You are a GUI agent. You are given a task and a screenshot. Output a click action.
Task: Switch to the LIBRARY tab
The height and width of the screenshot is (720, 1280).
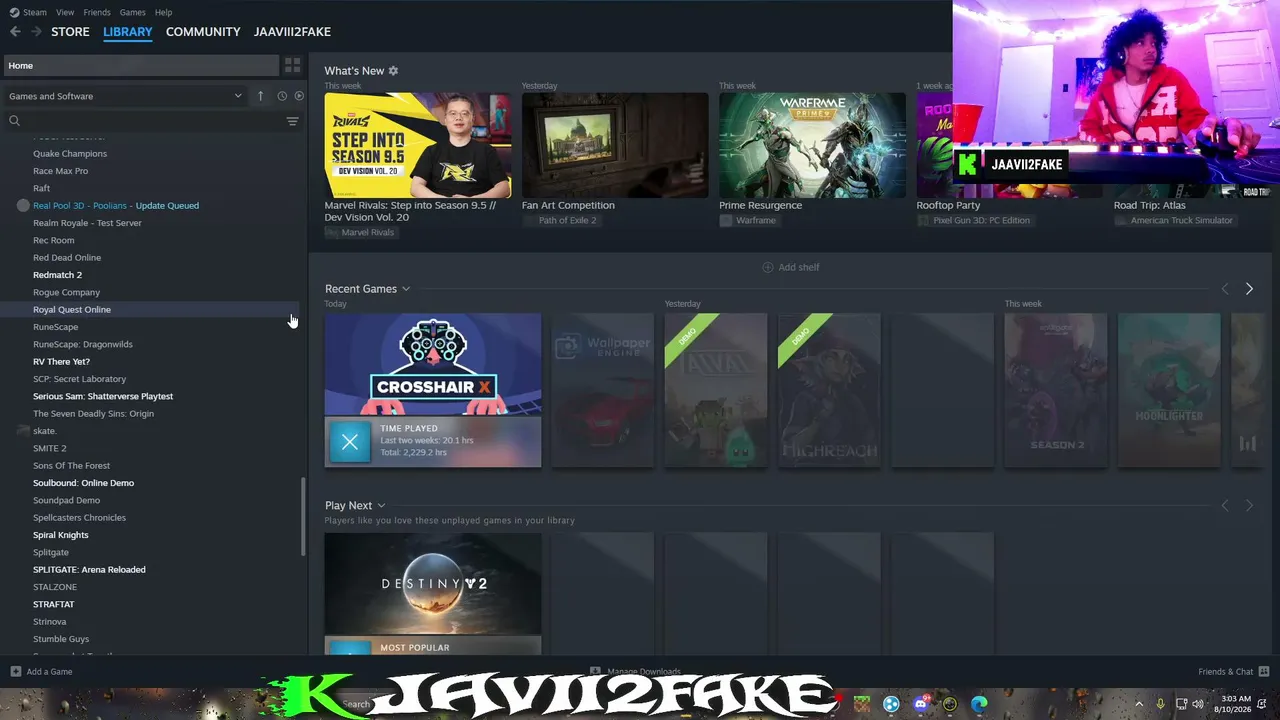tap(128, 32)
